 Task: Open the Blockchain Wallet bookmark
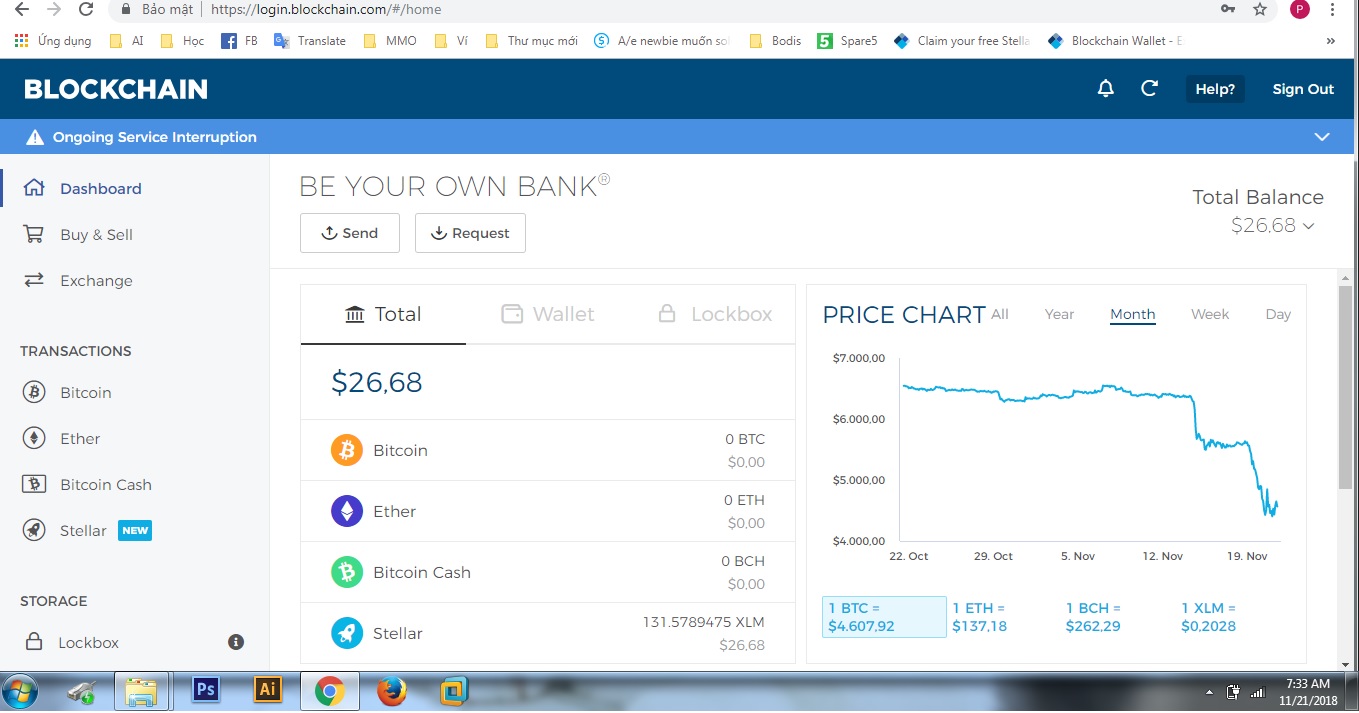pos(1115,41)
